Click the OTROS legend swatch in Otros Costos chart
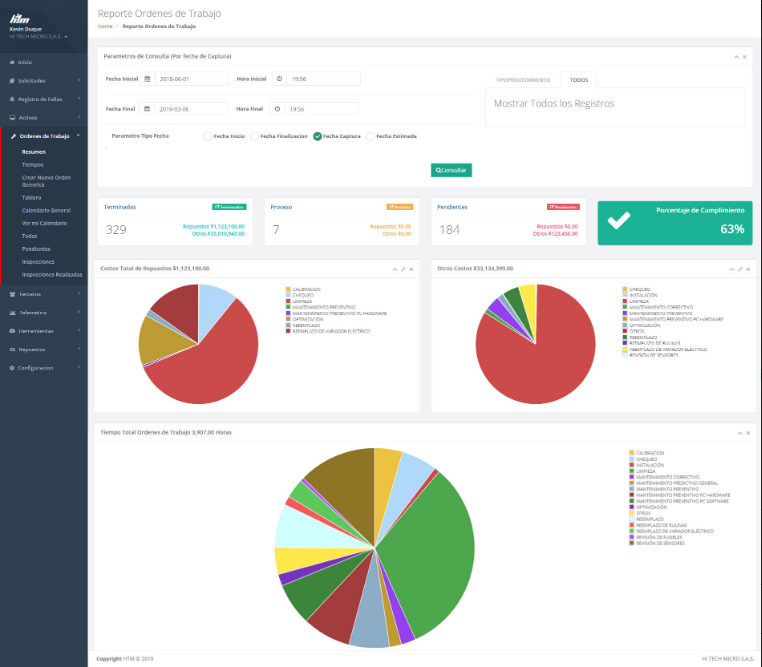The height and width of the screenshot is (667, 762). click(x=625, y=331)
